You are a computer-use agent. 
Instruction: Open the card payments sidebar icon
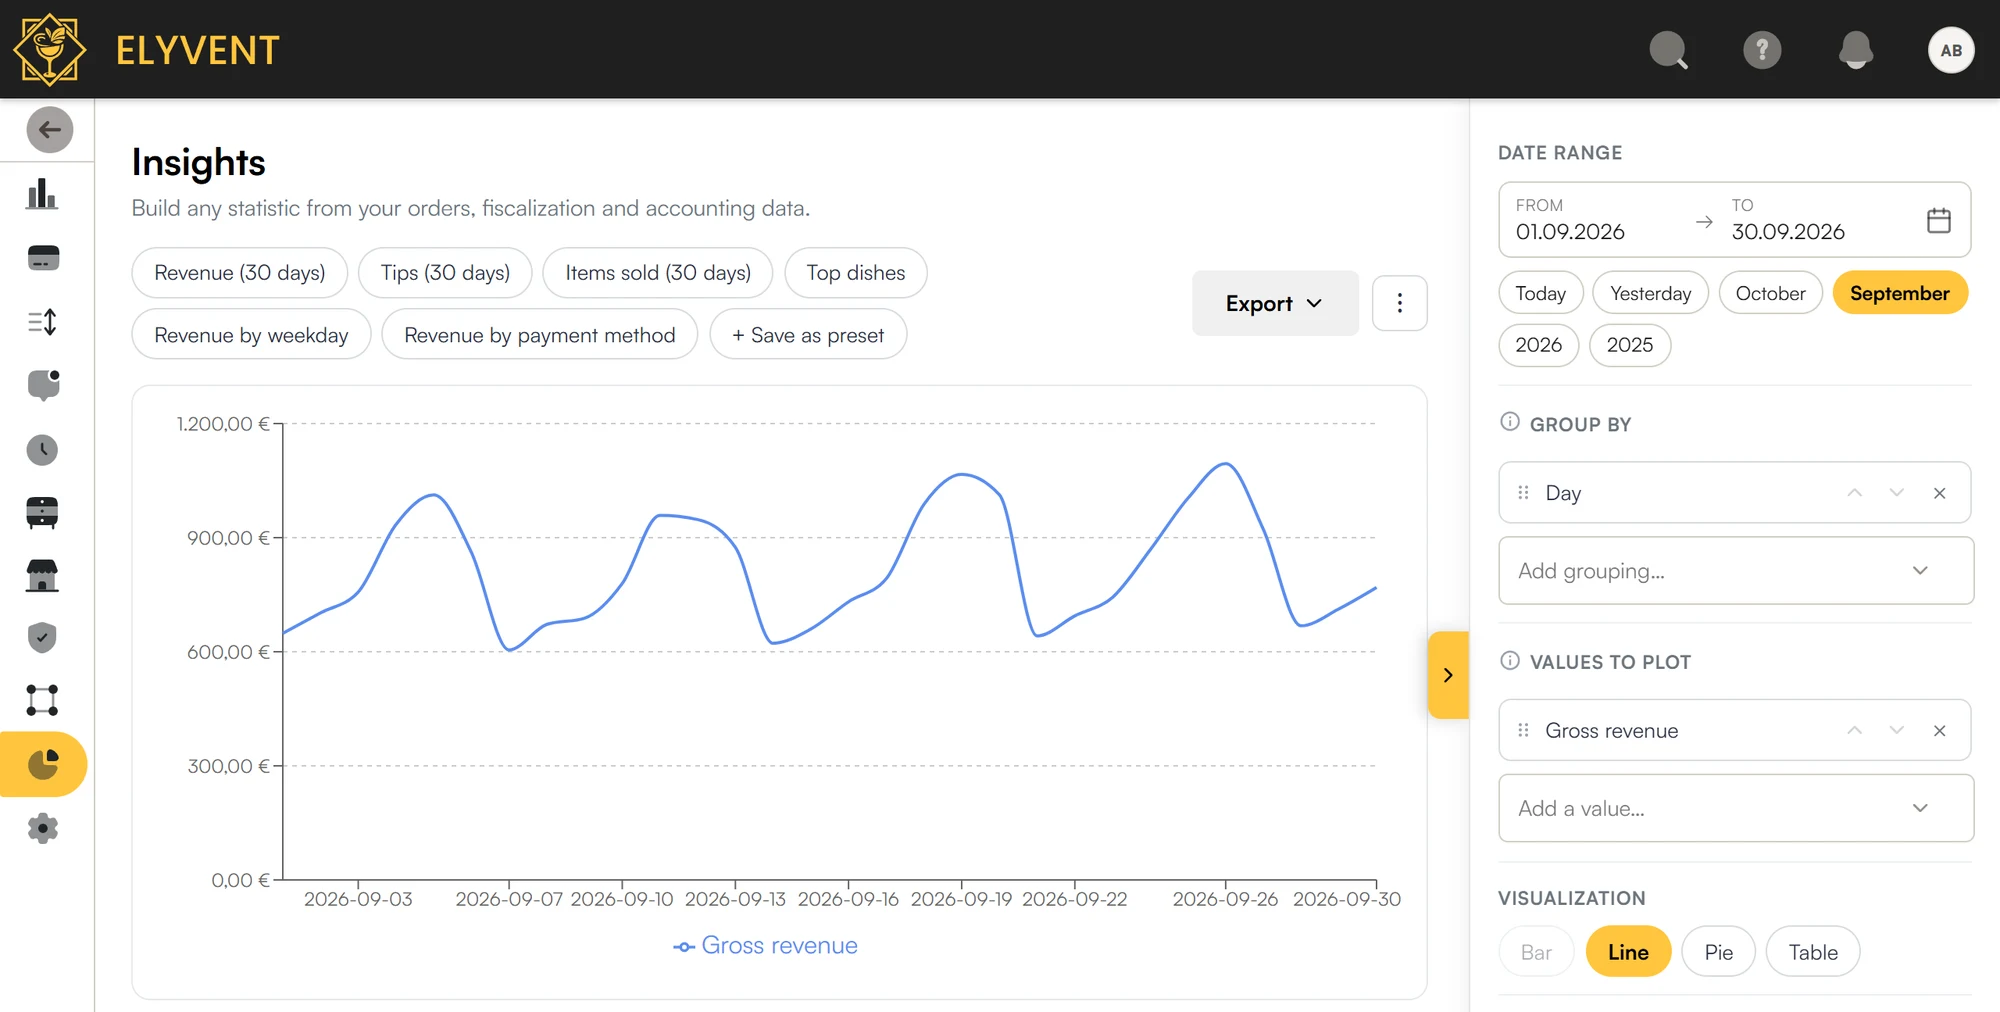tap(43, 258)
